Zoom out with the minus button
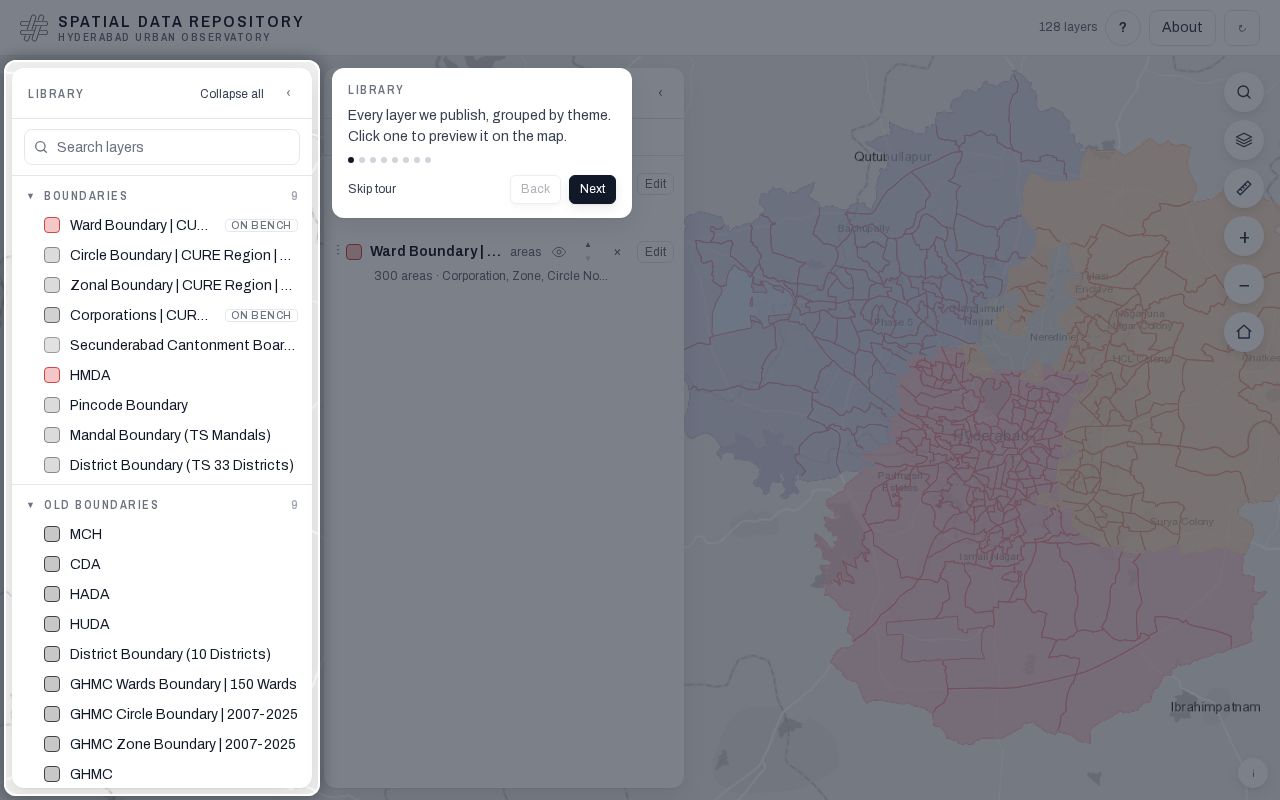The width and height of the screenshot is (1280, 800). pos(1244,285)
